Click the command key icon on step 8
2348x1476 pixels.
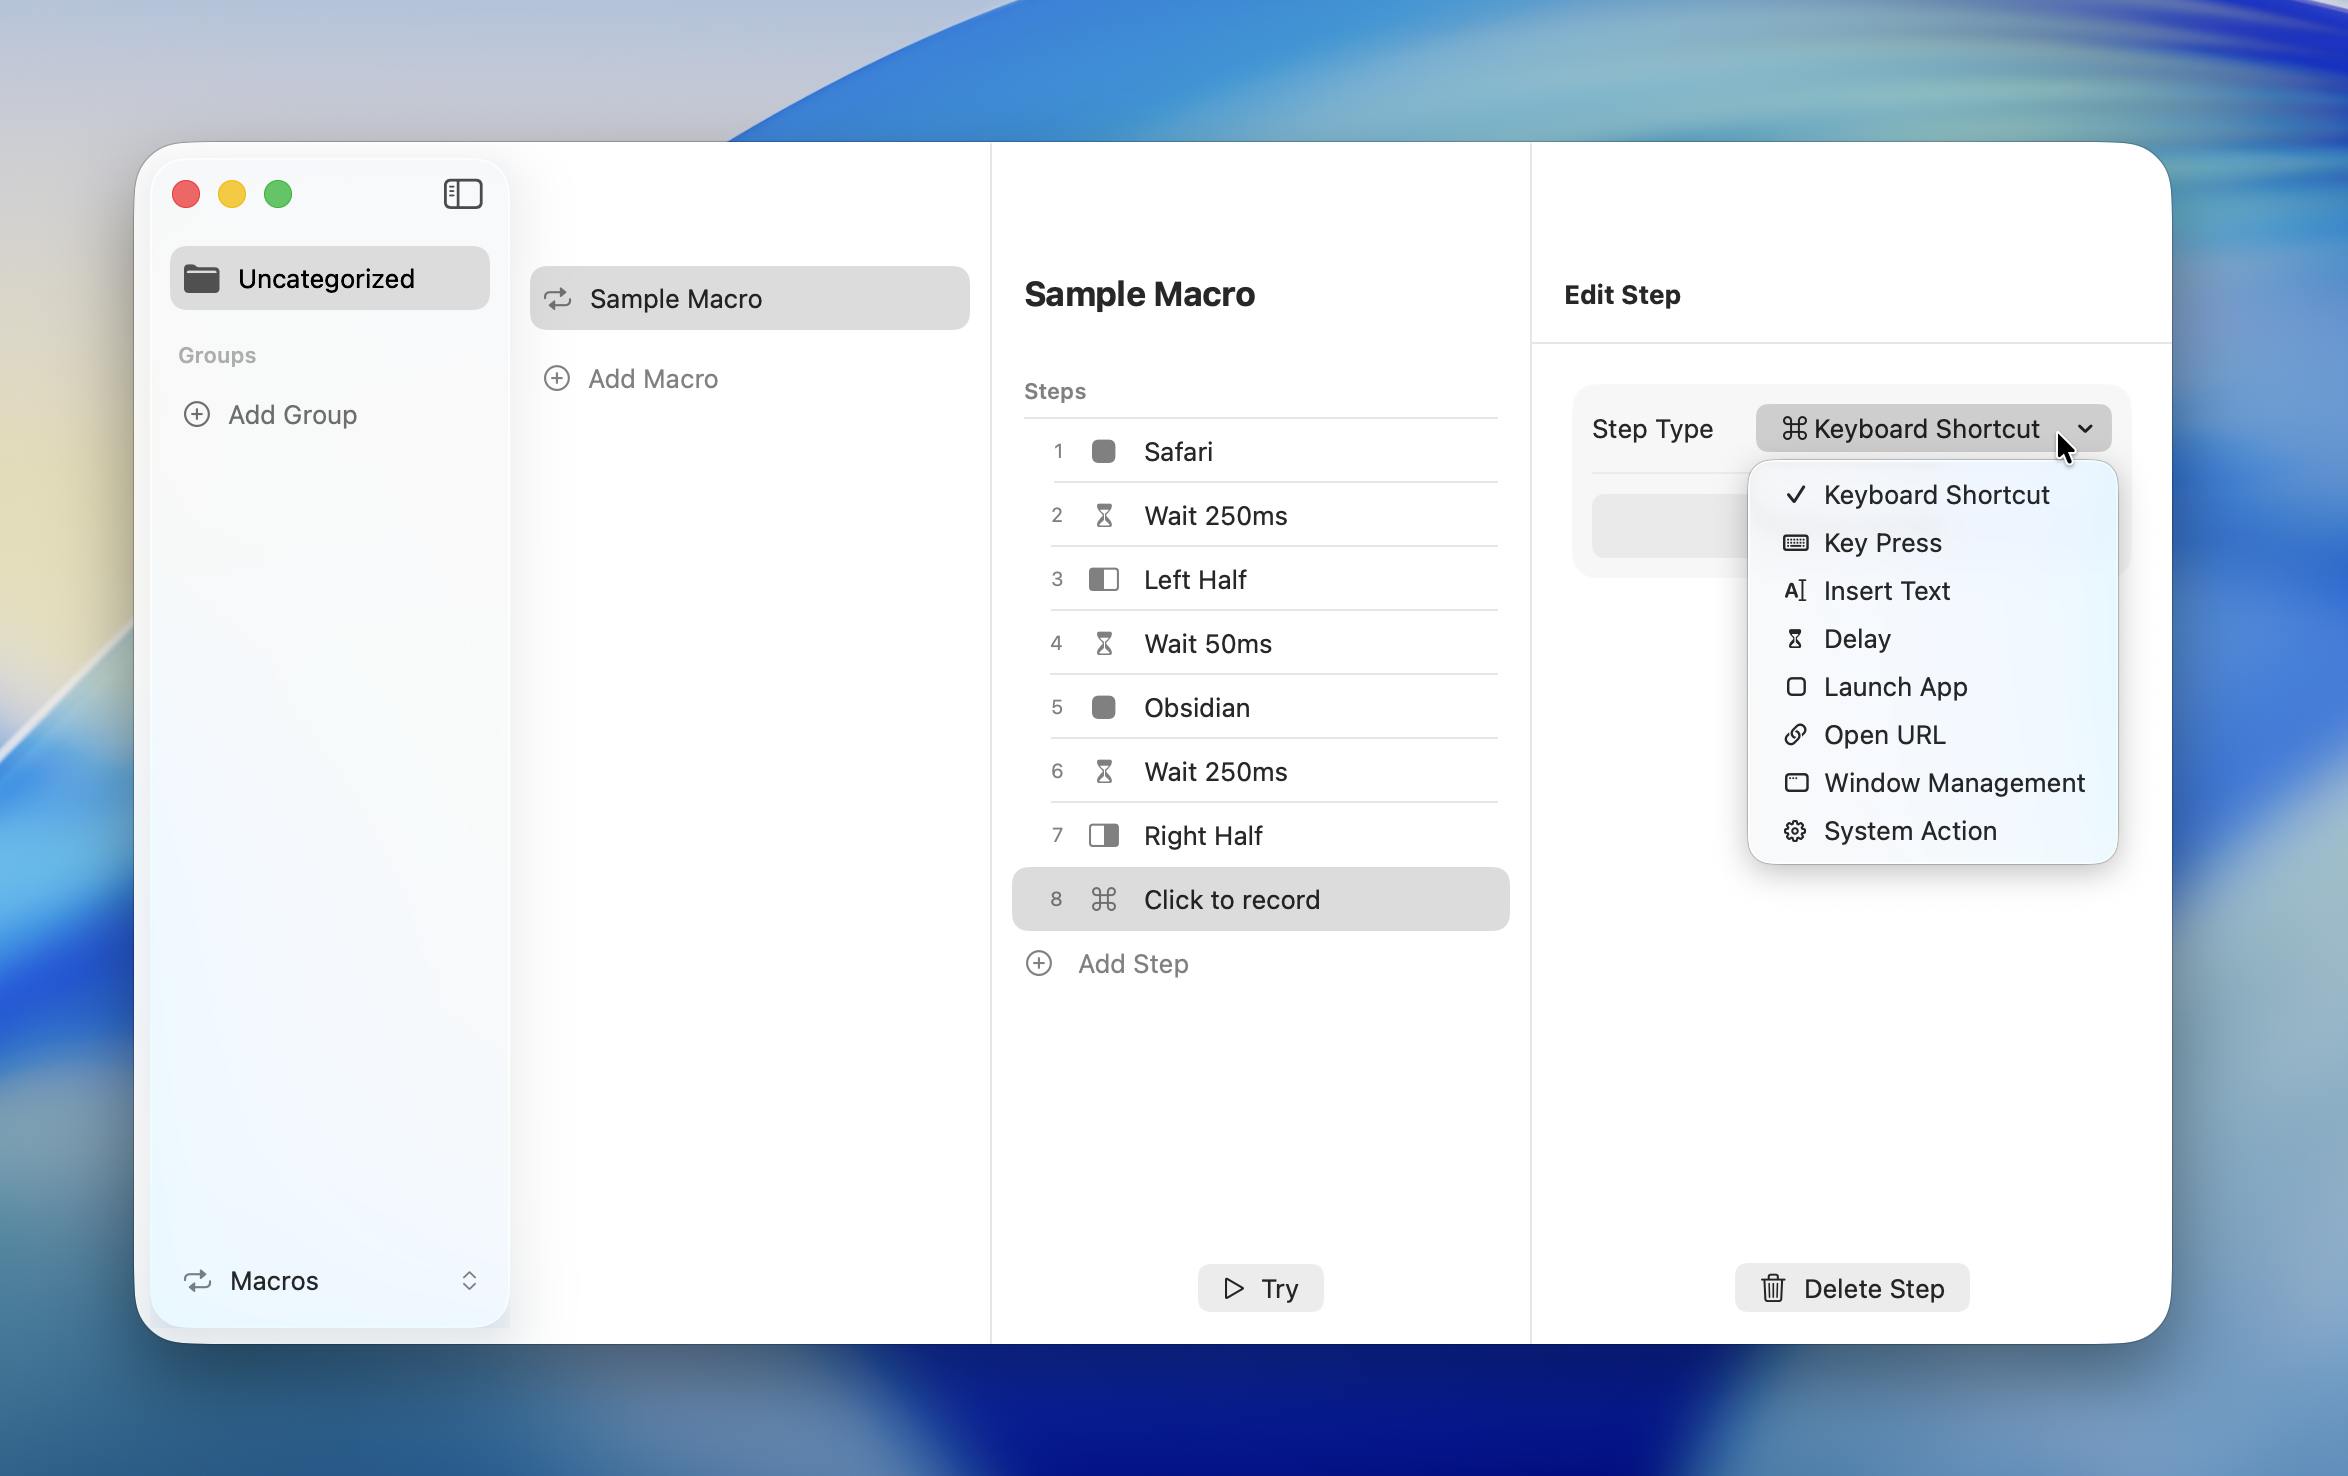[x=1103, y=899]
